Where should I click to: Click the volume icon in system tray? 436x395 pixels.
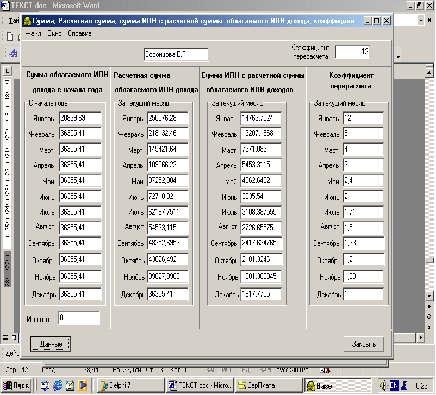[384, 386]
